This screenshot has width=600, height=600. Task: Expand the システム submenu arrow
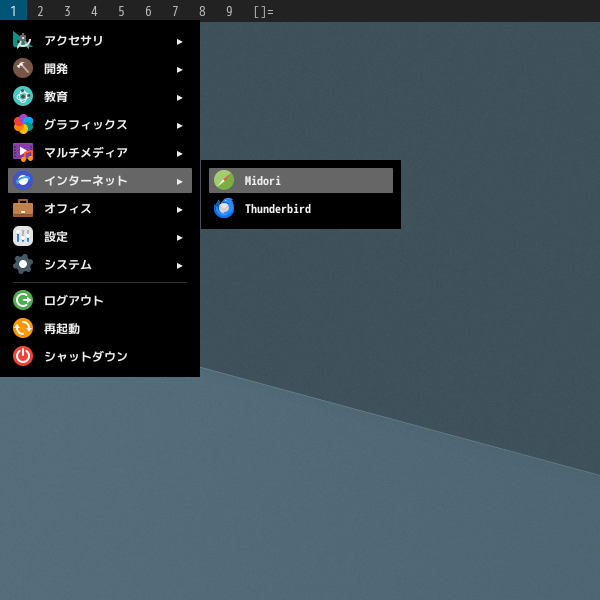(179, 266)
